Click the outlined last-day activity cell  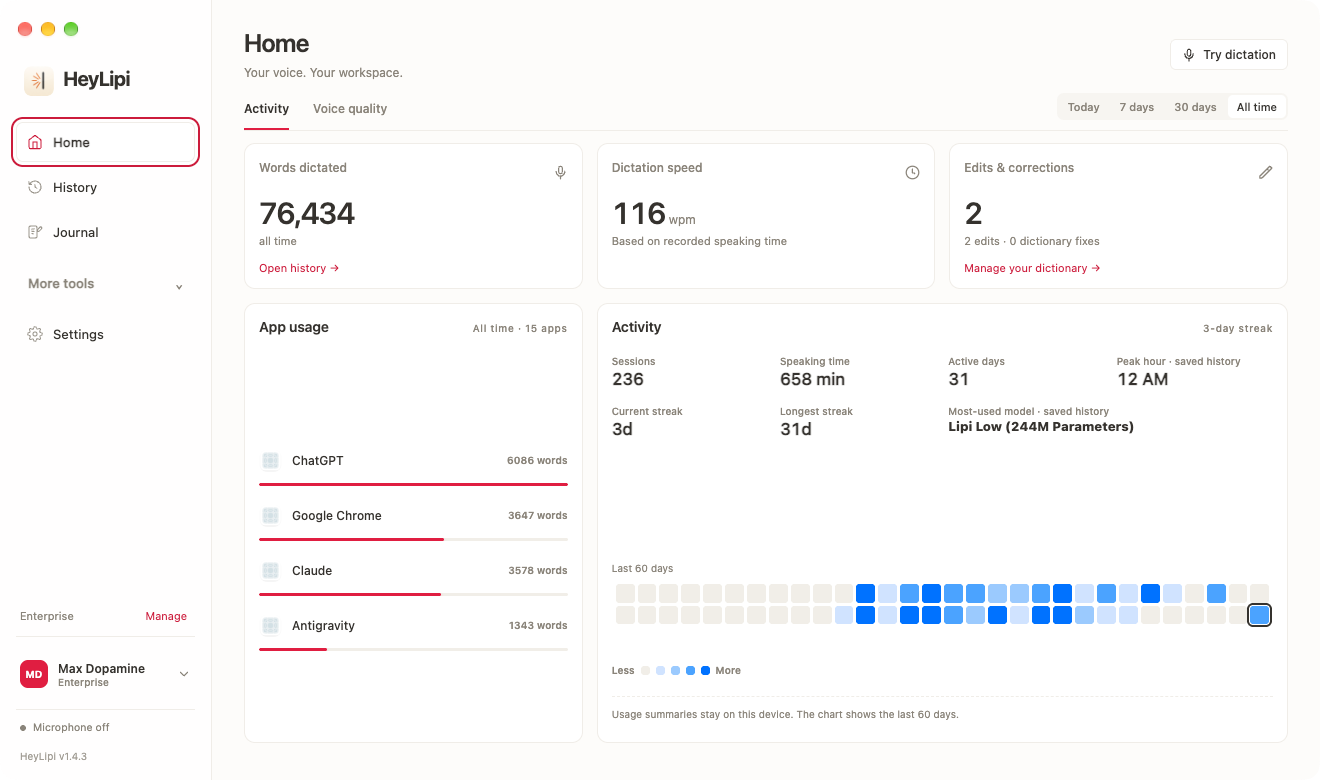pyautogui.click(x=1260, y=615)
